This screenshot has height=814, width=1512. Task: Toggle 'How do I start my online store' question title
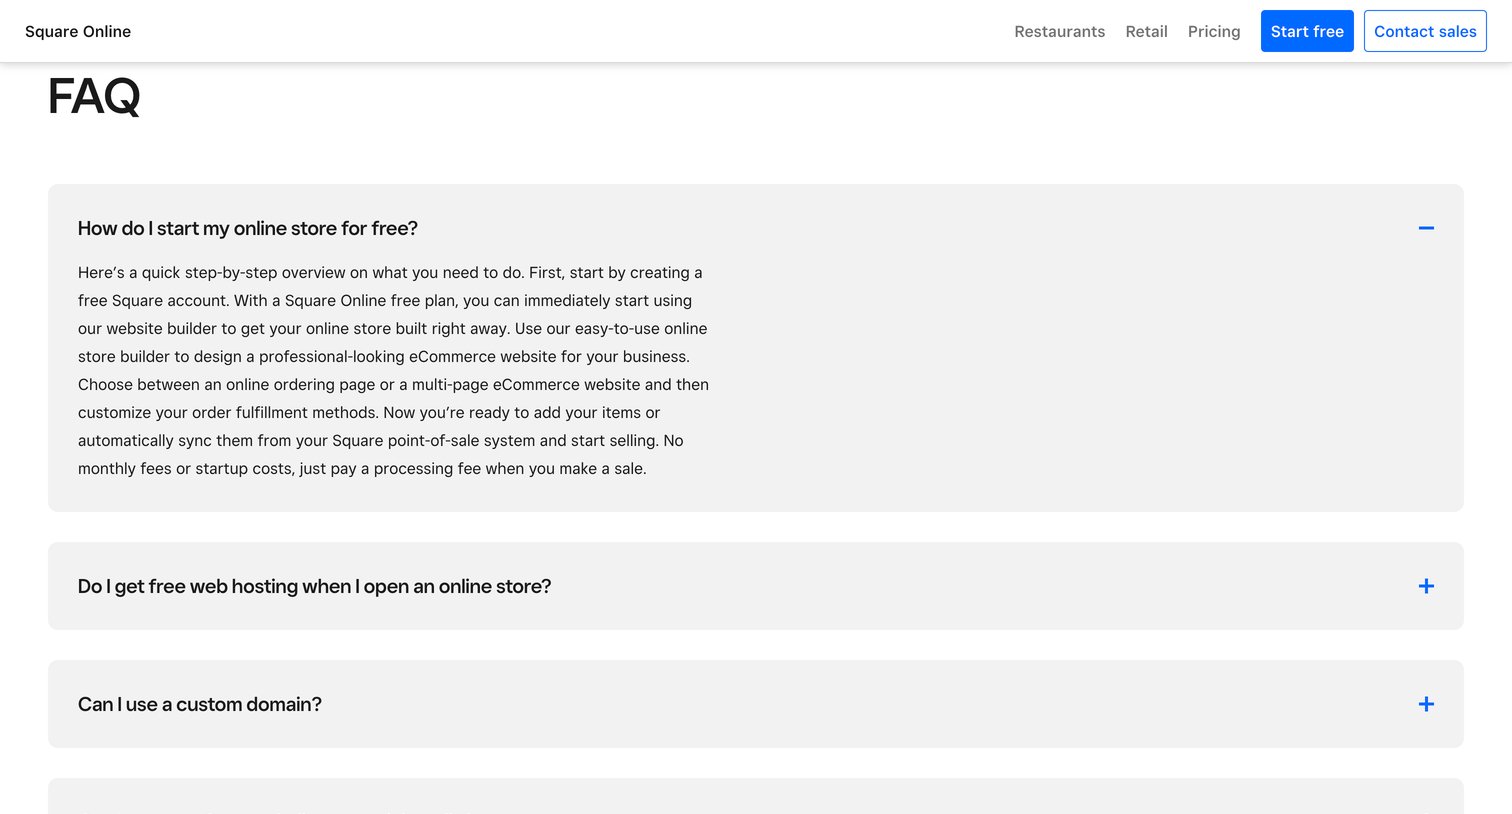(248, 228)
